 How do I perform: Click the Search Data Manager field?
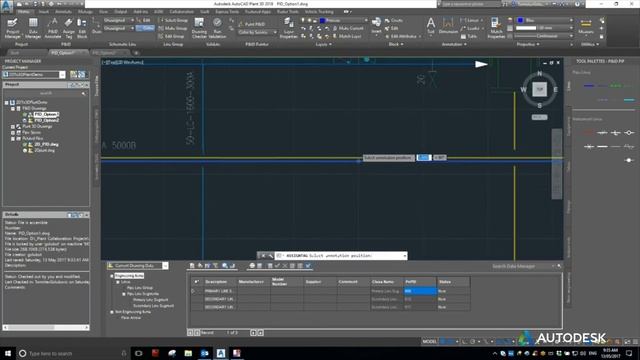click(523, 266)
